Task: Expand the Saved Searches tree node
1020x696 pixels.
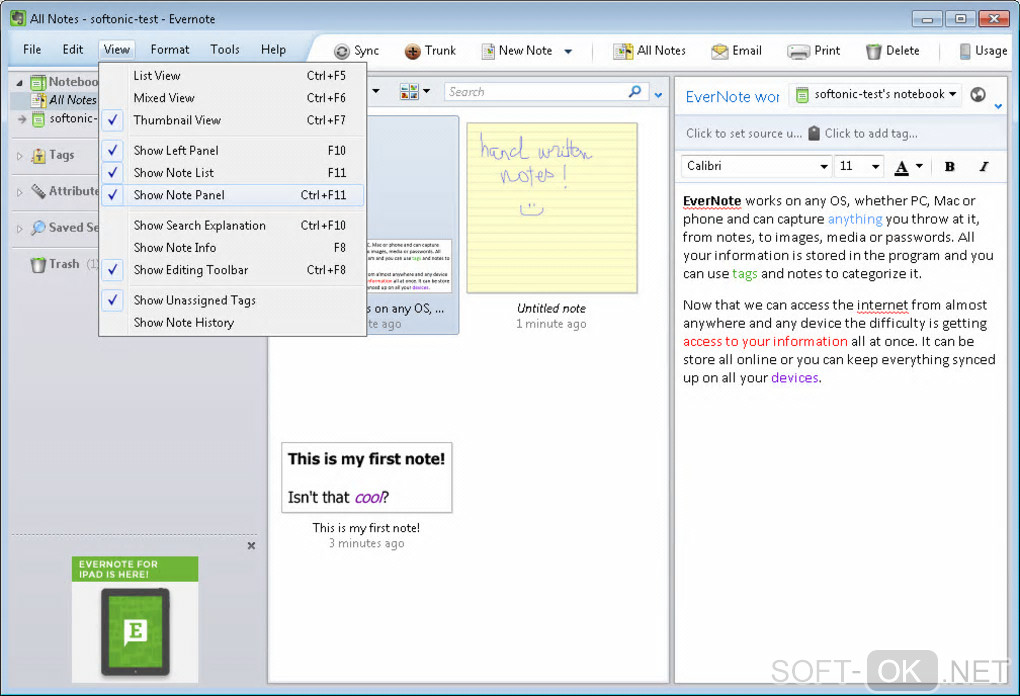Action: coord(19,228)
